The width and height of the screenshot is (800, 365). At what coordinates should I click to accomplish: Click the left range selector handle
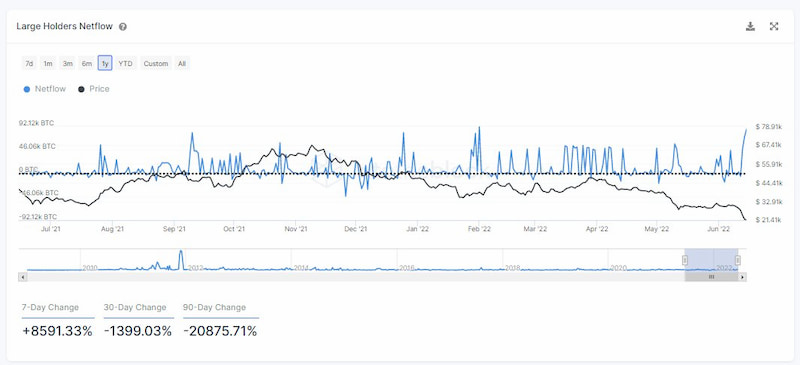[685, 260]
